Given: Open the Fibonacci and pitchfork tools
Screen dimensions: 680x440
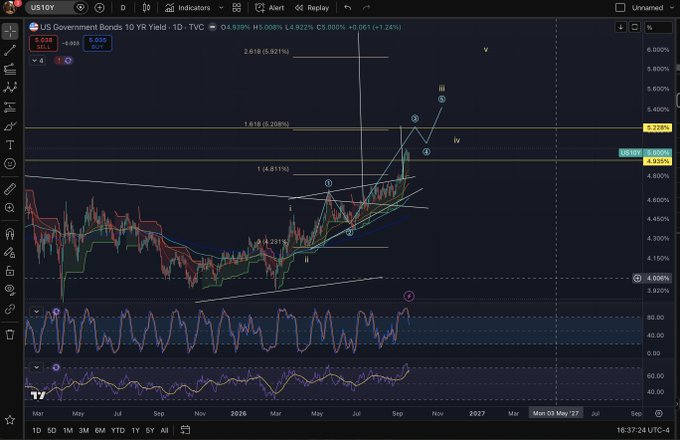Looking at the screenshot, I should coord(10,69).
